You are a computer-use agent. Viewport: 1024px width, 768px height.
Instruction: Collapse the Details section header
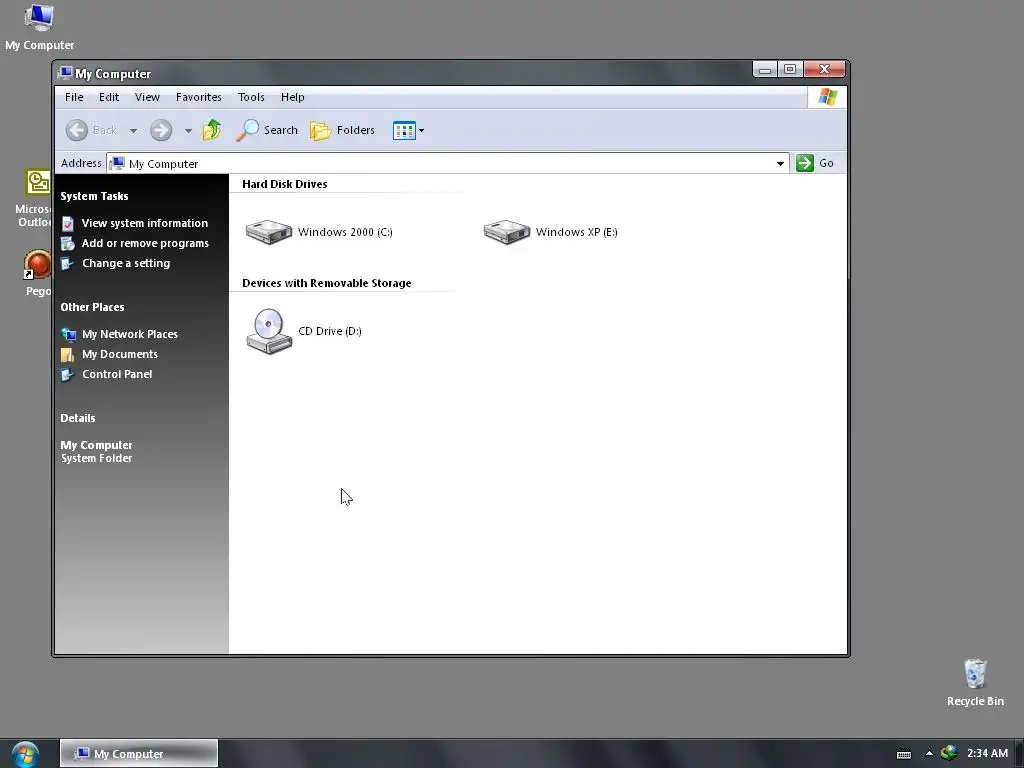[78, 418]
